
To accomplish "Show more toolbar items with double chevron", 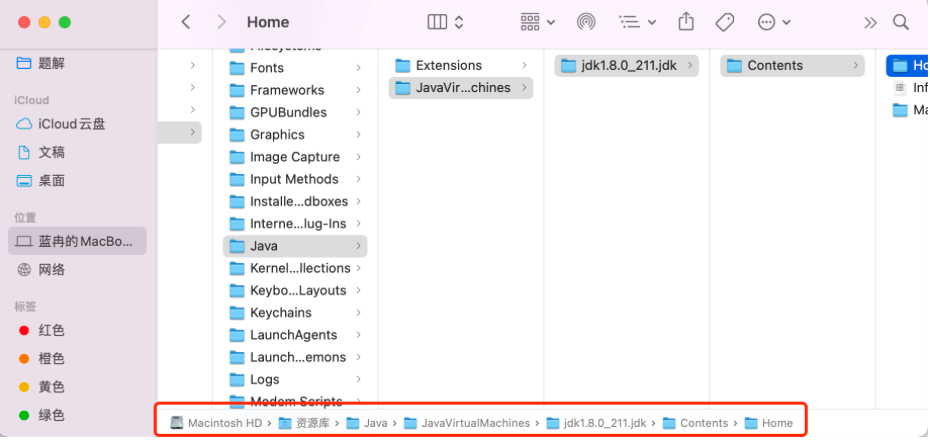I will tap(870, 23).
